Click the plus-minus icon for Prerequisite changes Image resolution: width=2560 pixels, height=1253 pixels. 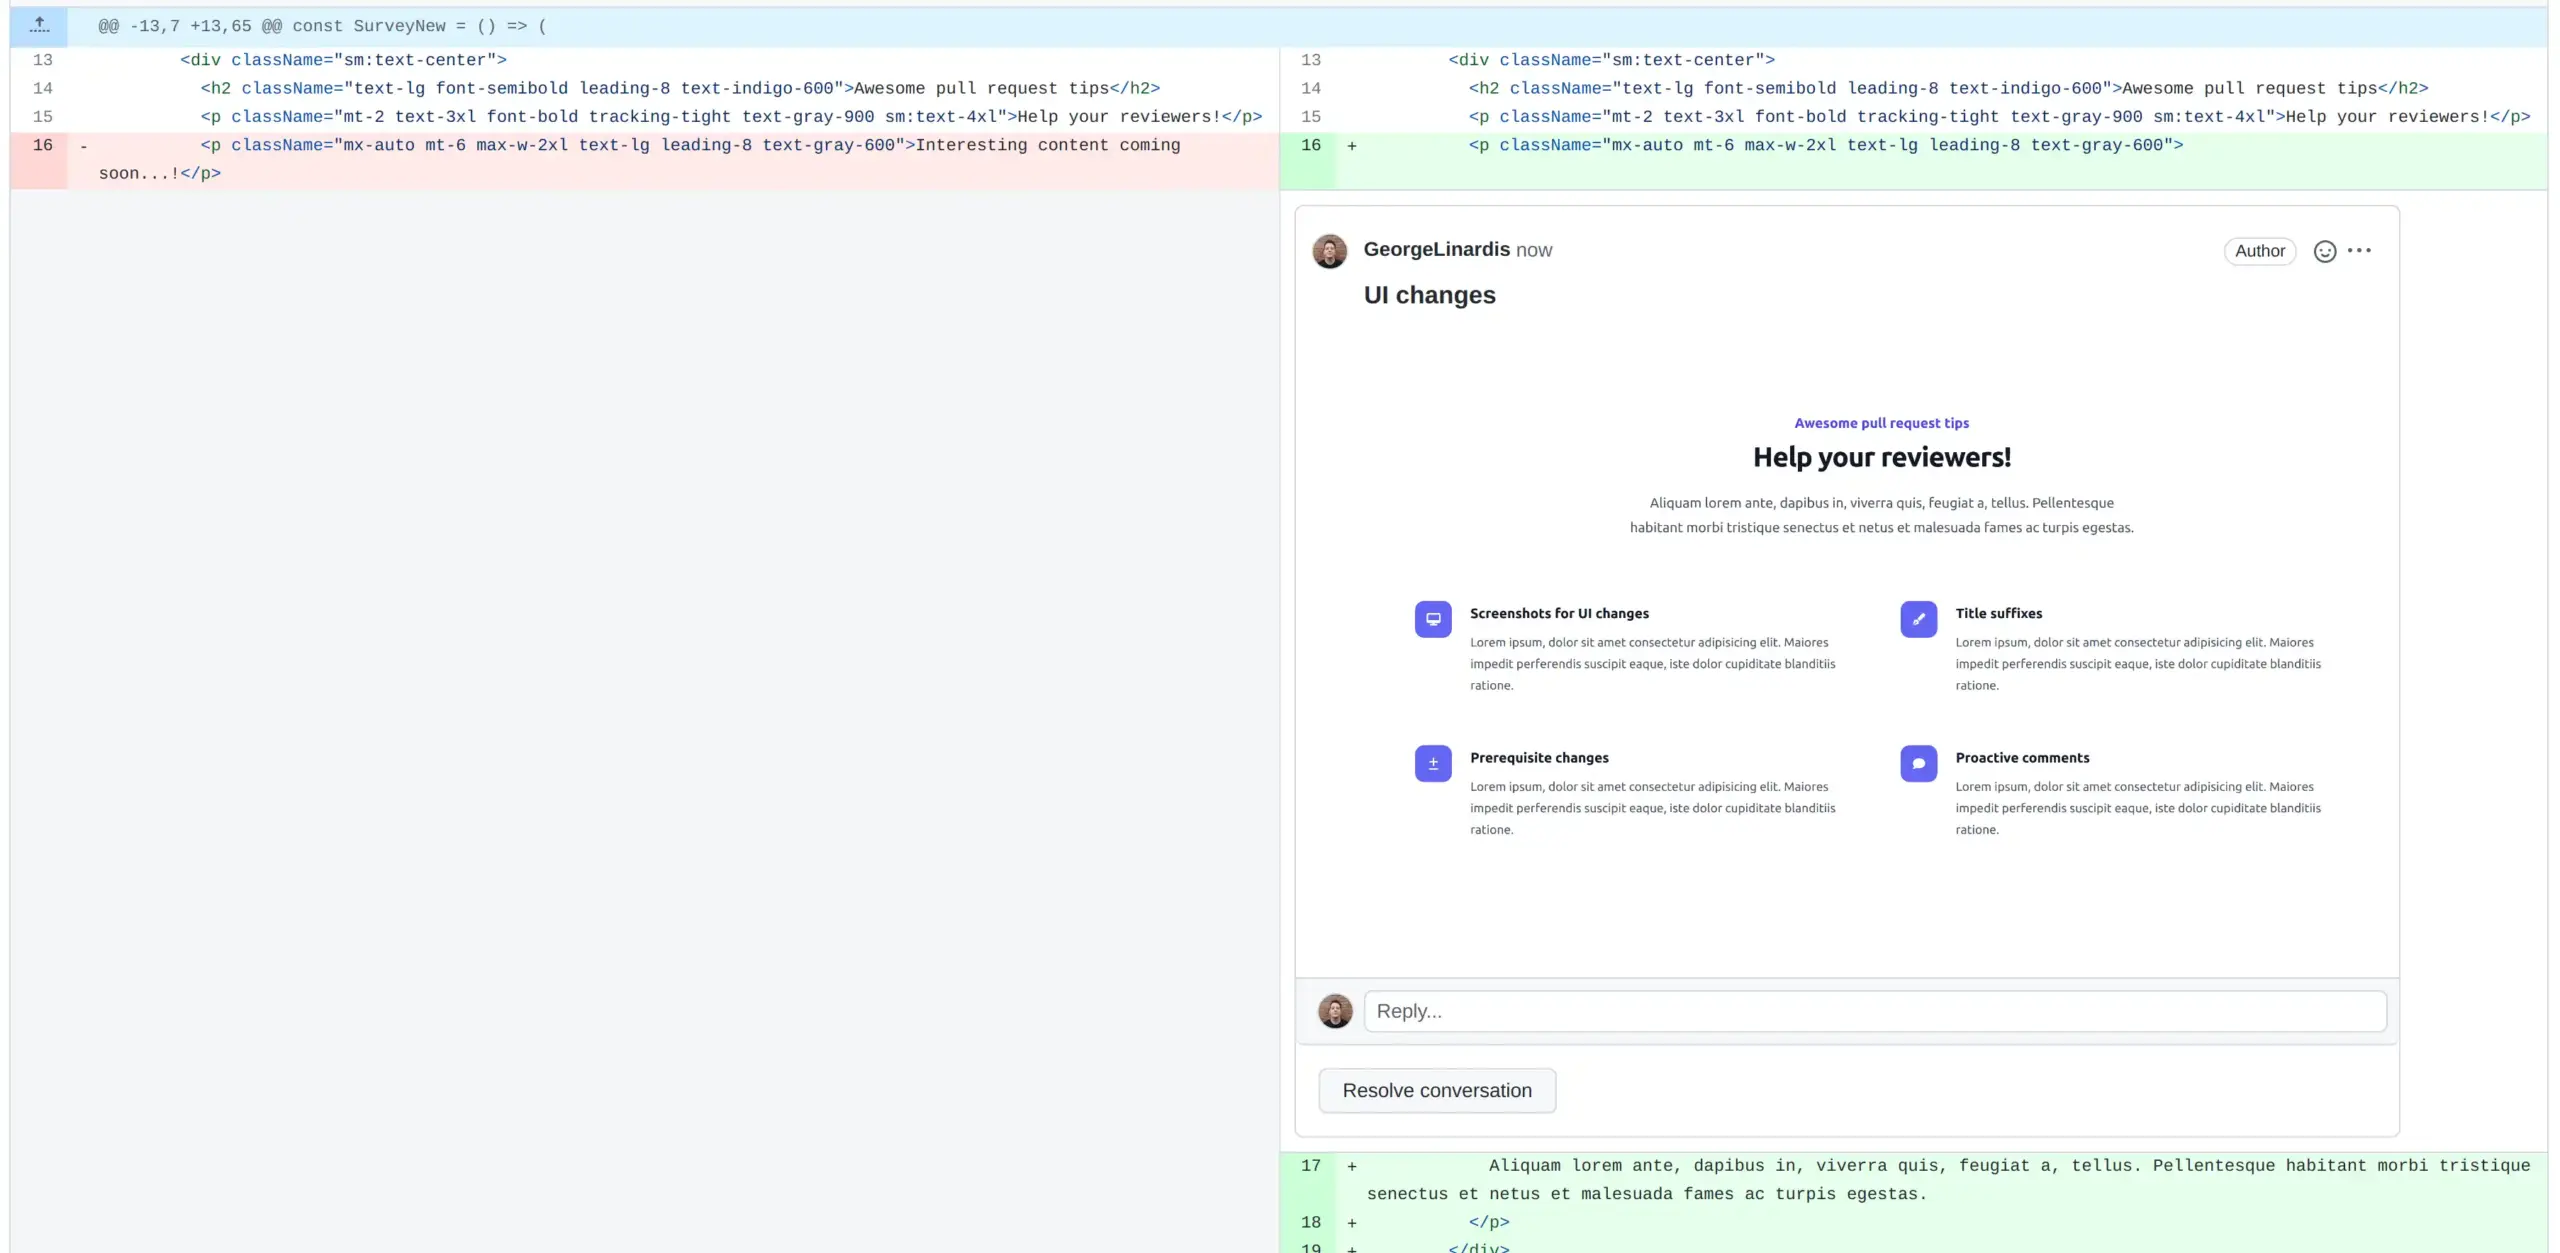tap(1433, 763)
